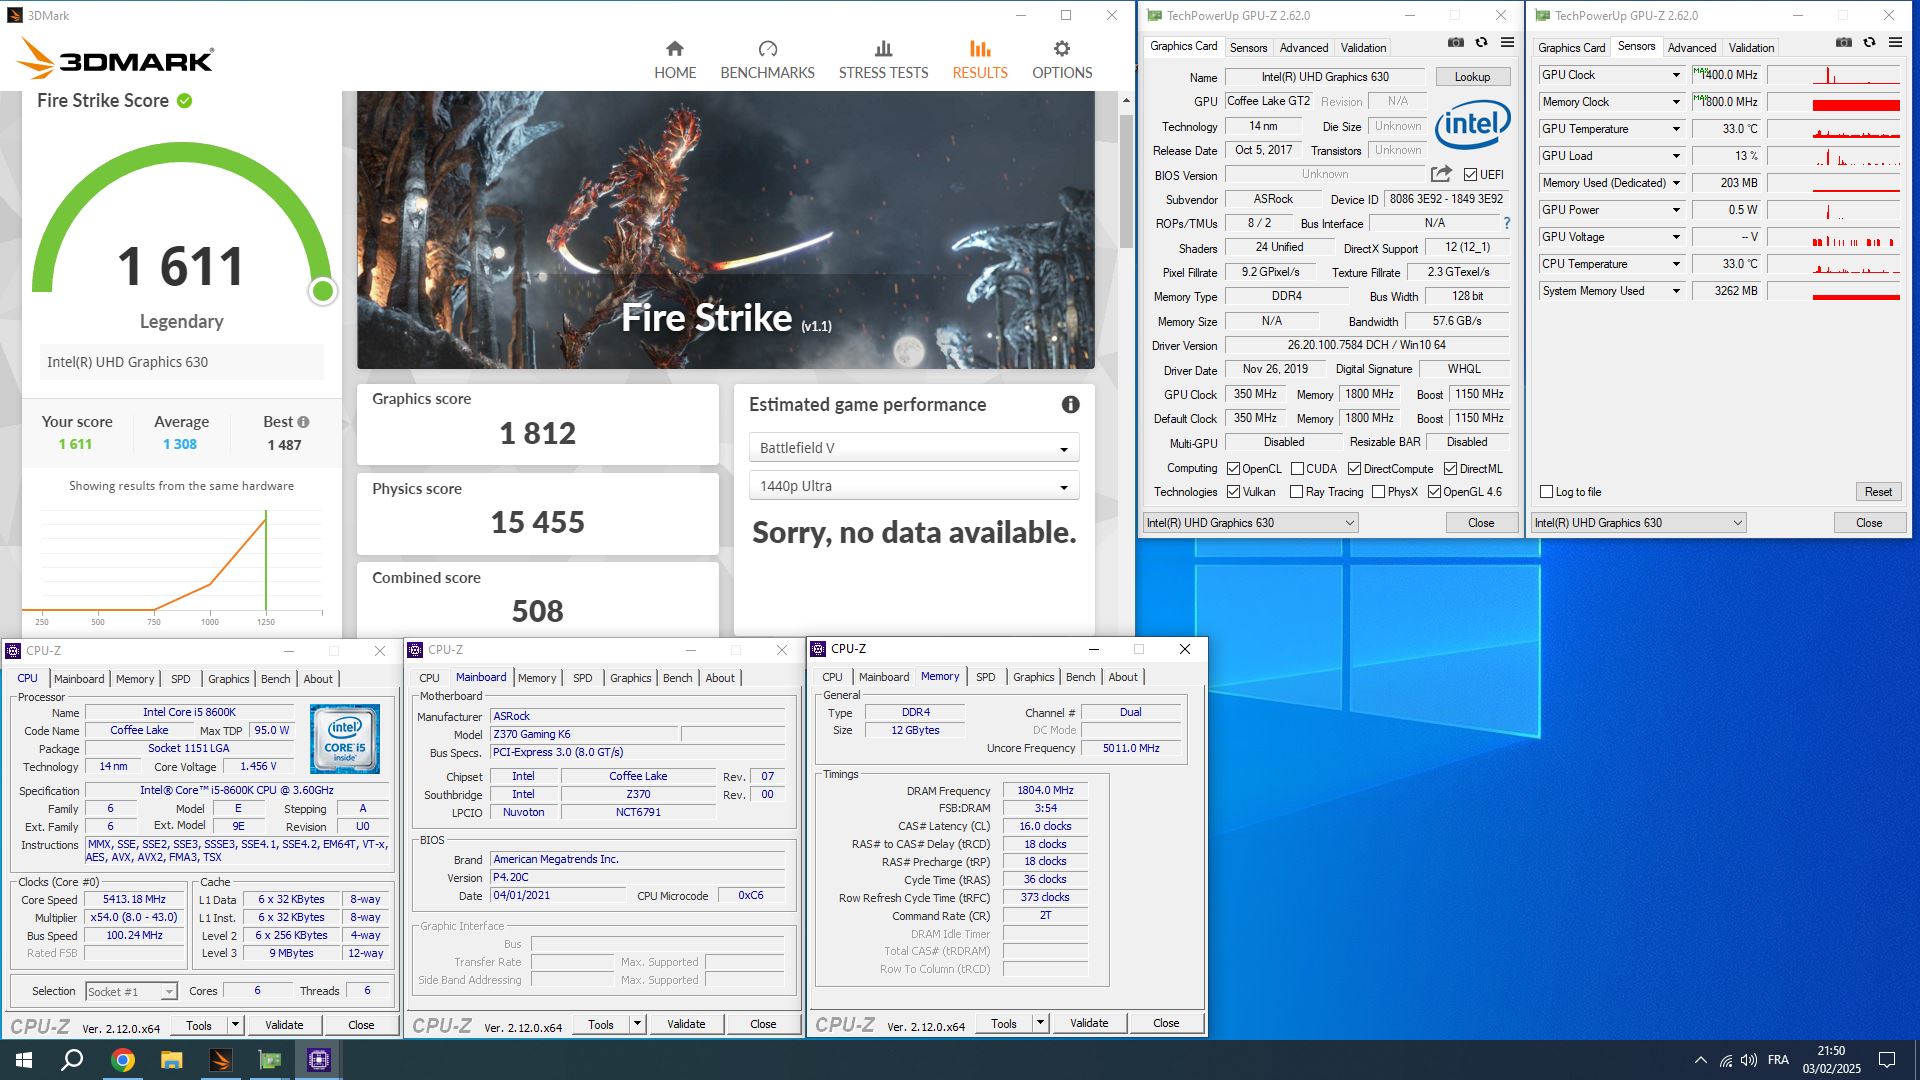The width and height of the screenshot is (1920, 1080).
Task: Open hamburger menu in GPU-Z Sensors window
Action: (1895, 43)
